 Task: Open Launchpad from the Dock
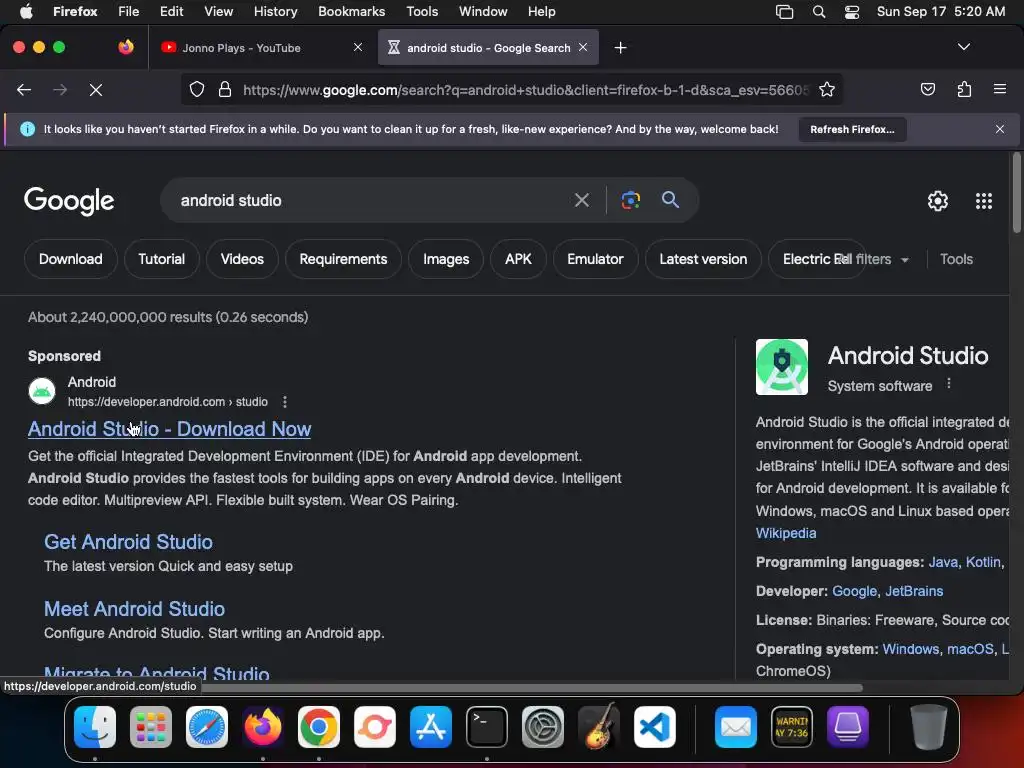pyautogui.click(x=151, y=727)
